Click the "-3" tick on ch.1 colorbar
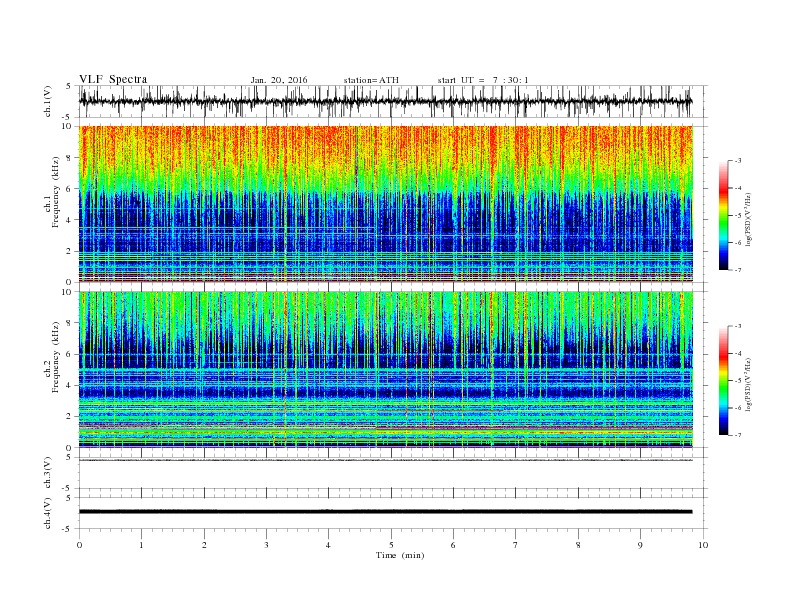This screenshot has height=612, width=792. pos(737,161)
